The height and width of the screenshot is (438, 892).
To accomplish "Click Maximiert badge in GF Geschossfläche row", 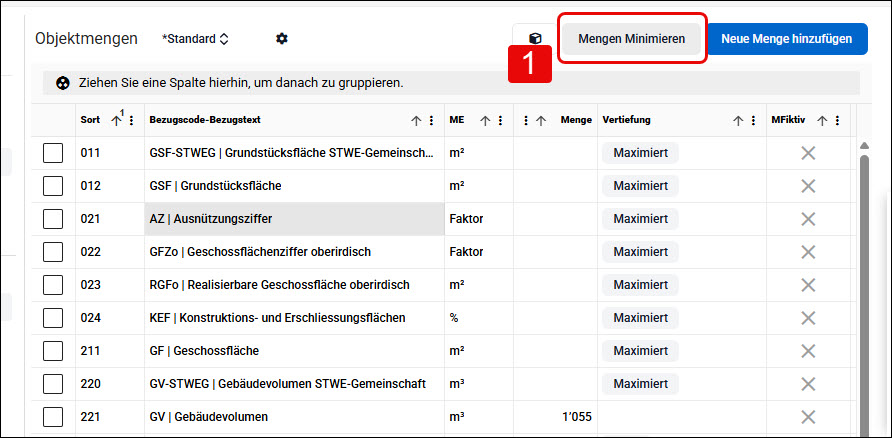I will click(x=641, y=351).
